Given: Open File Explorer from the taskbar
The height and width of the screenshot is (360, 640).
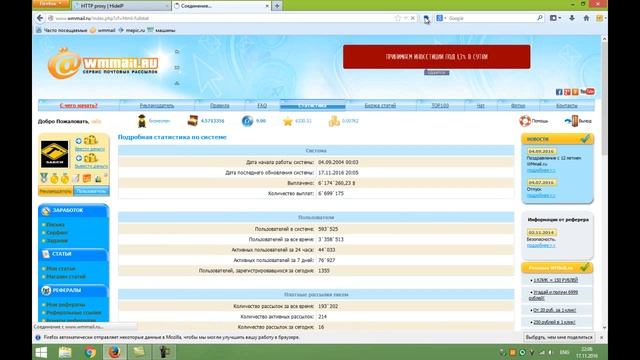Looking at the screenshot, I should [x=65, y=352].
